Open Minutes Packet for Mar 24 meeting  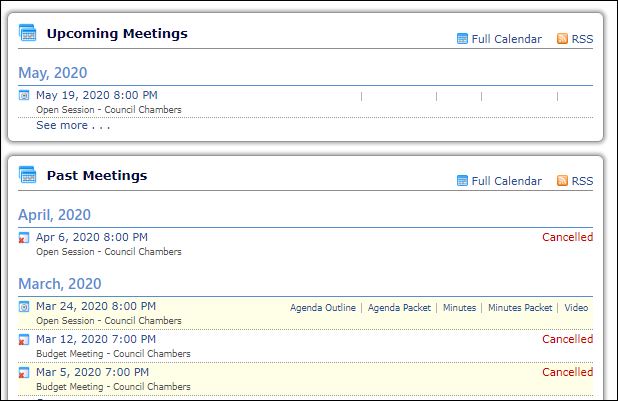coord(520,308)
